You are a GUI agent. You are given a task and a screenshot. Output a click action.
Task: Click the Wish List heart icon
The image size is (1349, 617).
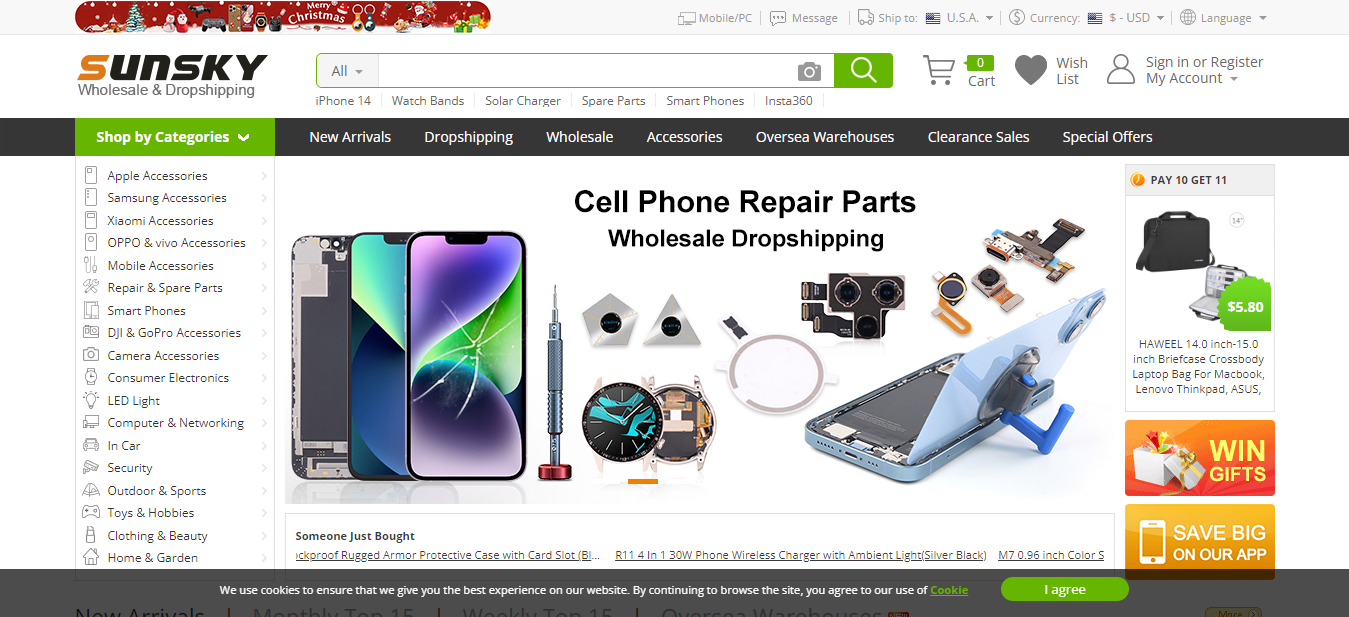[1031, 70]
